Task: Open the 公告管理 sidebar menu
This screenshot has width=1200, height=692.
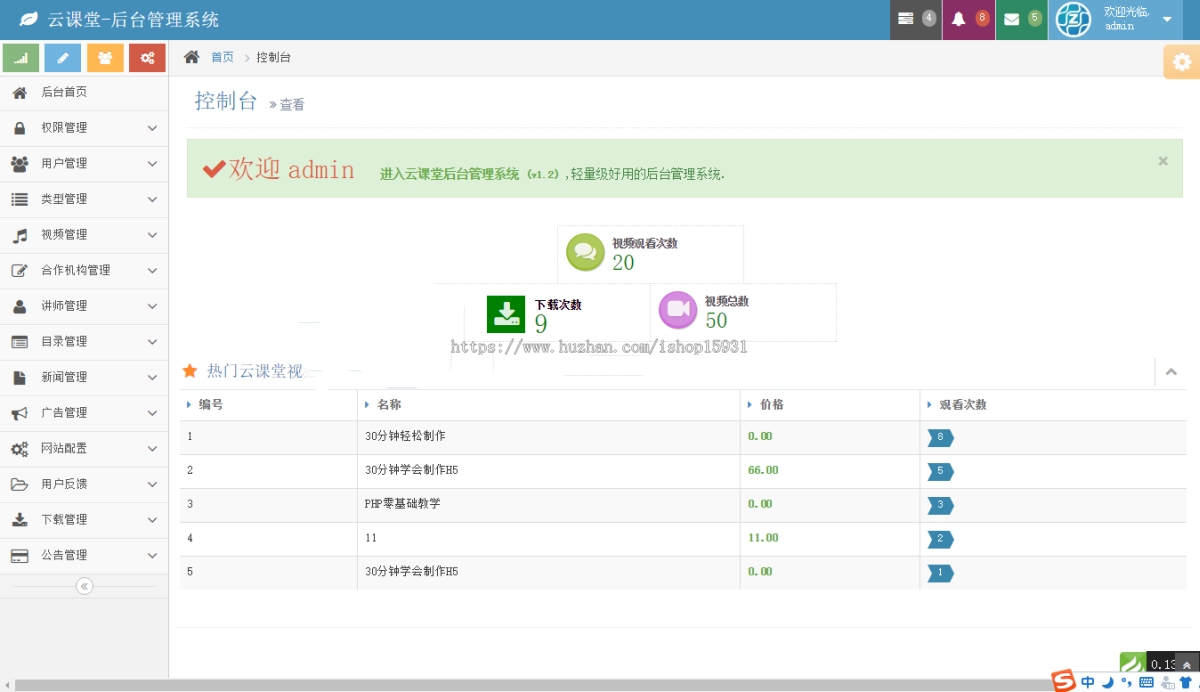Action: tap(84, 555)
